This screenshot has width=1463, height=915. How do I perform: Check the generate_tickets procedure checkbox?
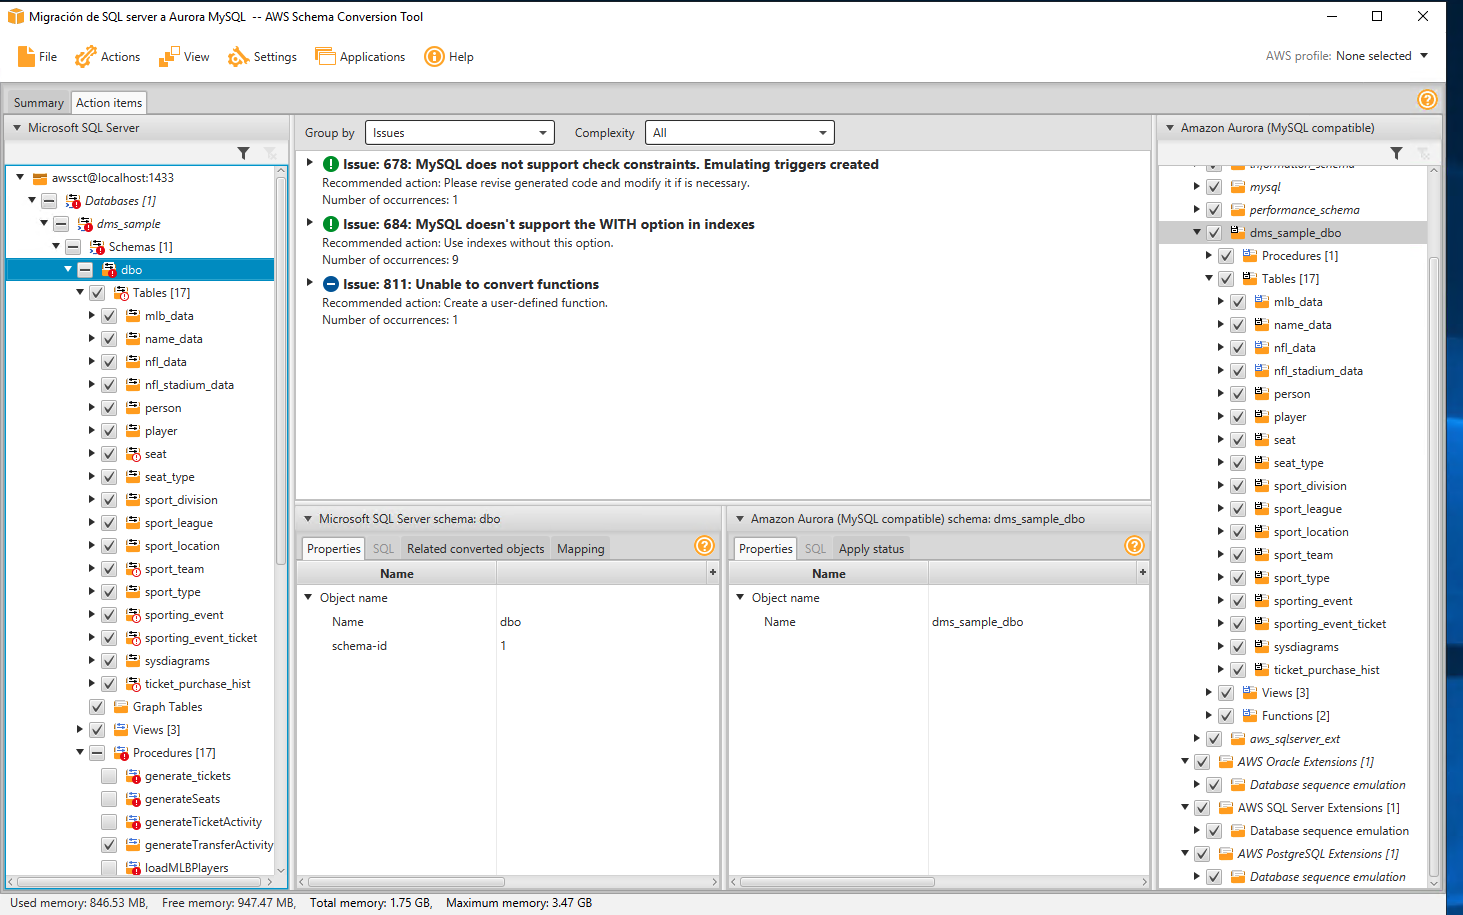click(109, 776)
